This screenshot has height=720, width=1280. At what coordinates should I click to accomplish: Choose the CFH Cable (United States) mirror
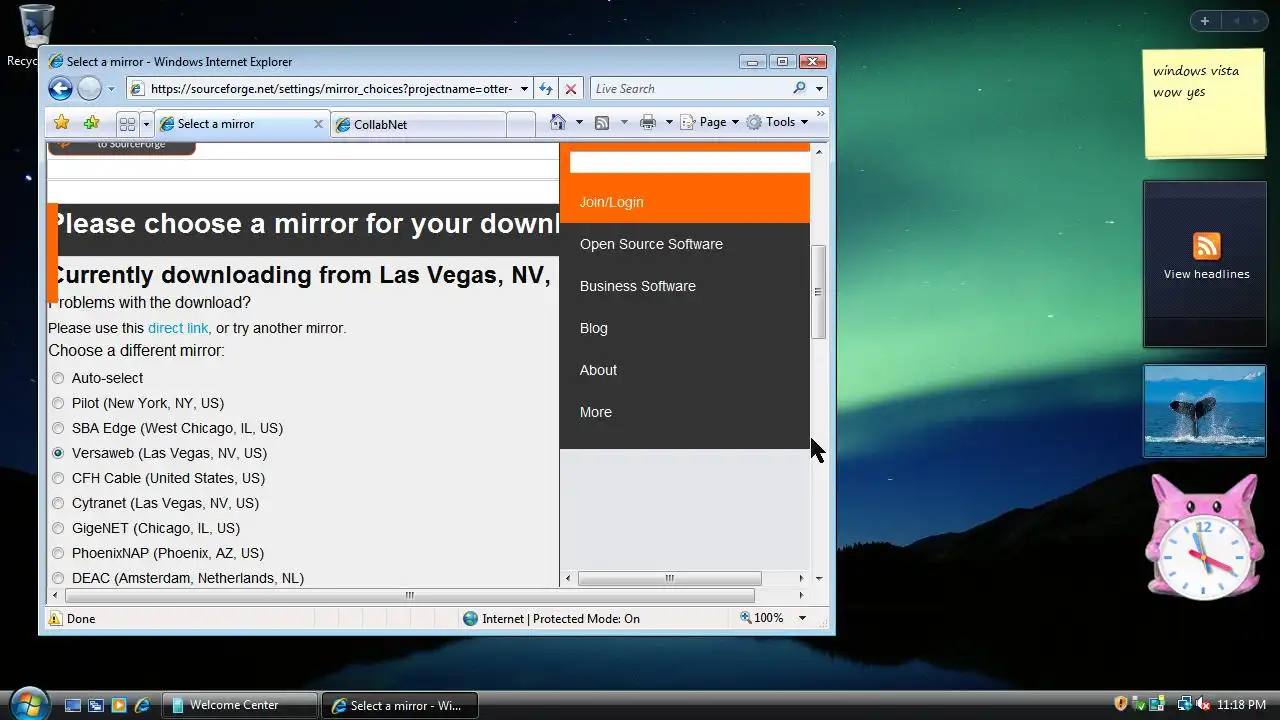[x=58, y=478]
